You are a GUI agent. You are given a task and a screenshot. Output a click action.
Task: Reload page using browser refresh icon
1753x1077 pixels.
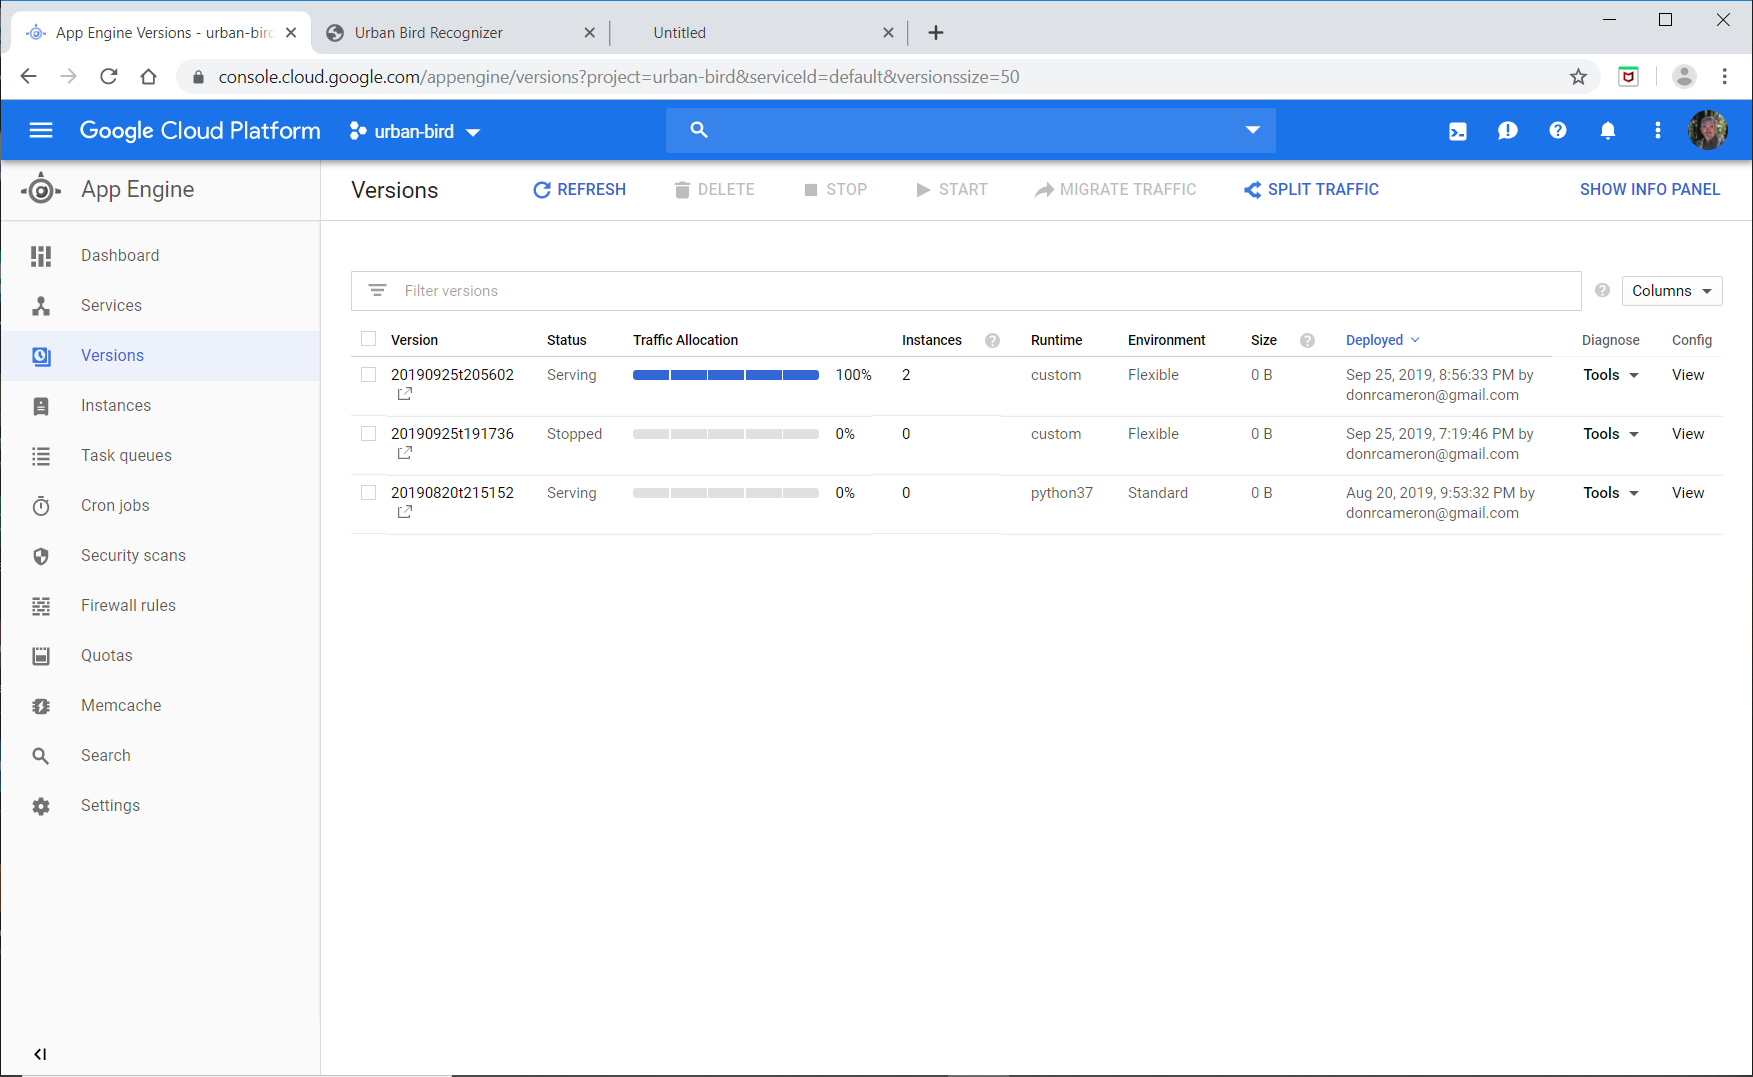click(x=109, y=77)
